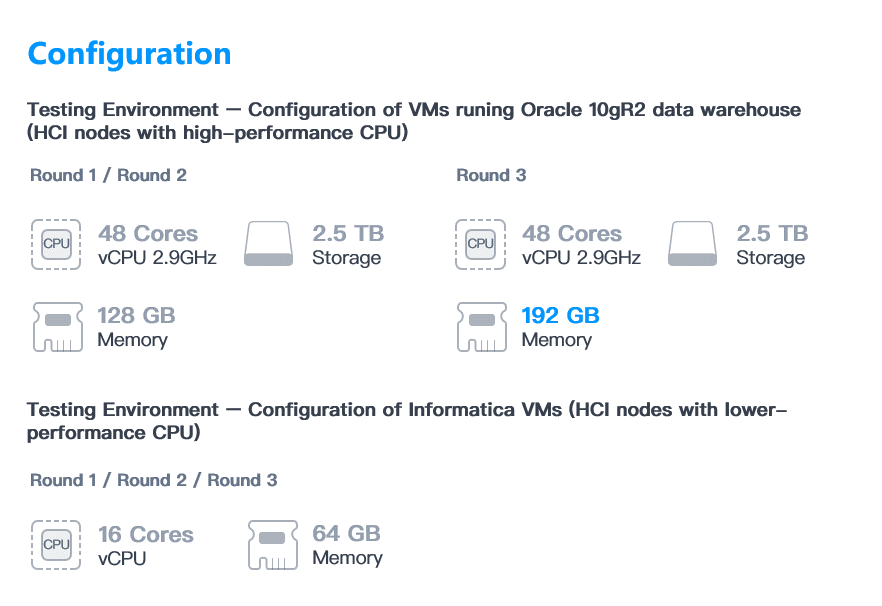Click the CPU icon beside 16 Cores

tap(56, 545)
